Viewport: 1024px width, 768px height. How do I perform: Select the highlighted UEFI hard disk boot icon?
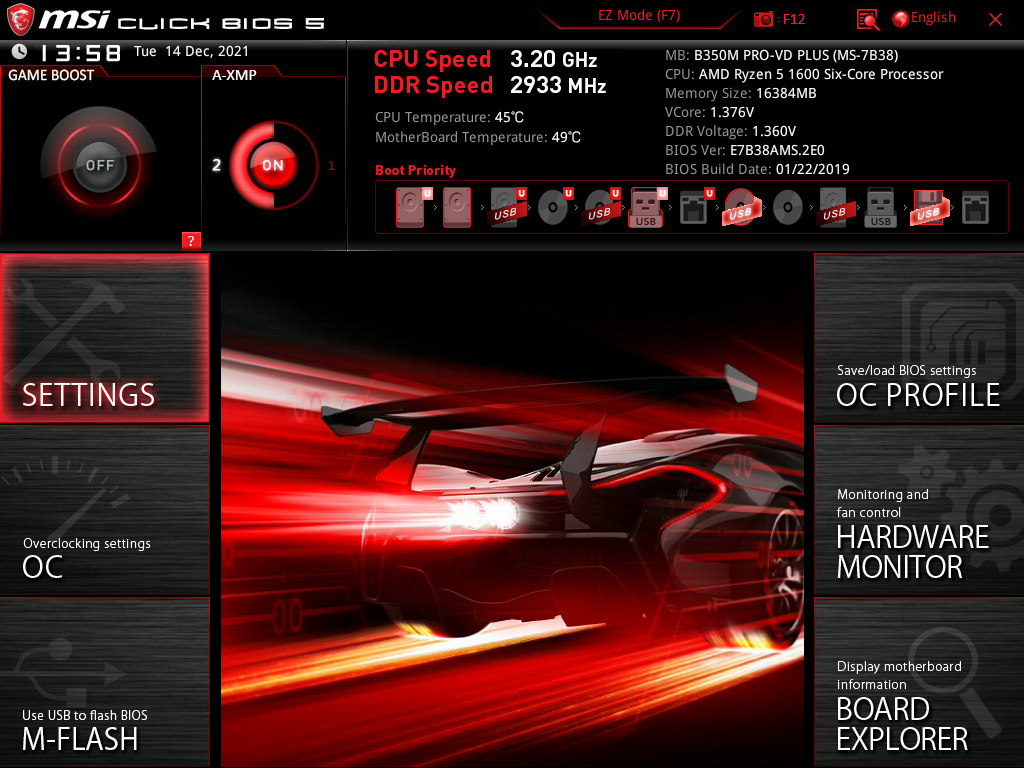(x=413, y=207)
